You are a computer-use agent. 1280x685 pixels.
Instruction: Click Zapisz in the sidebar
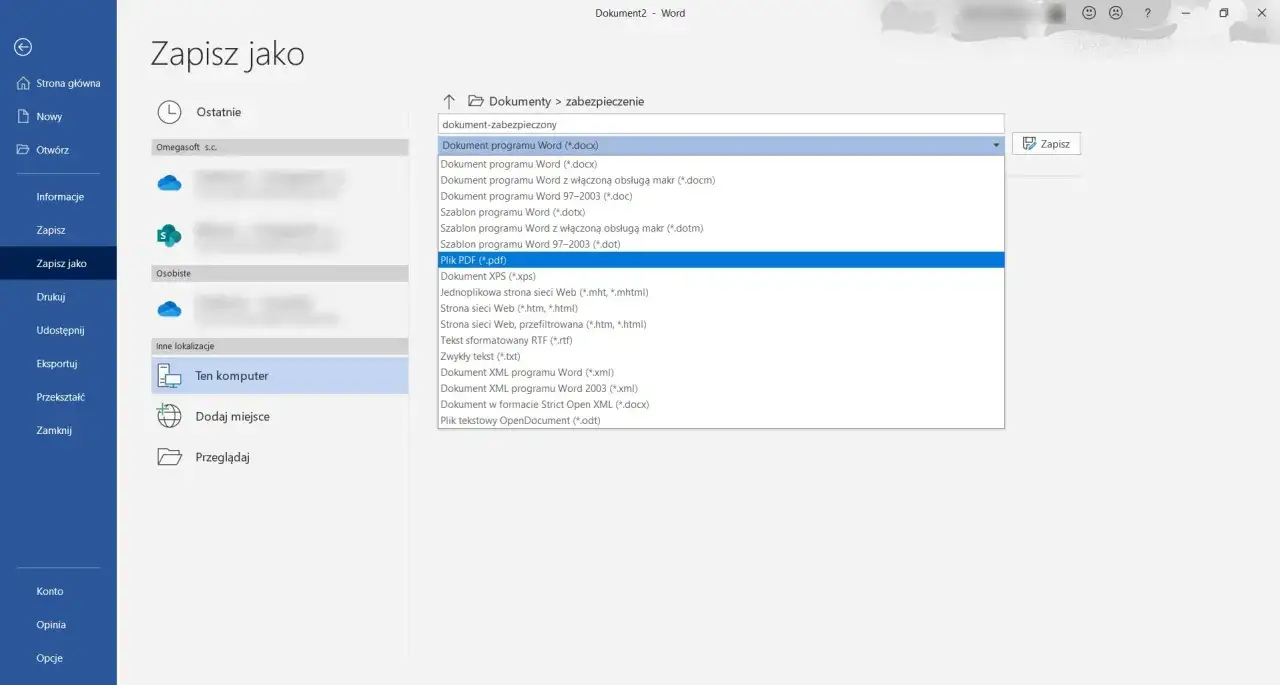[x=58, y=230]
